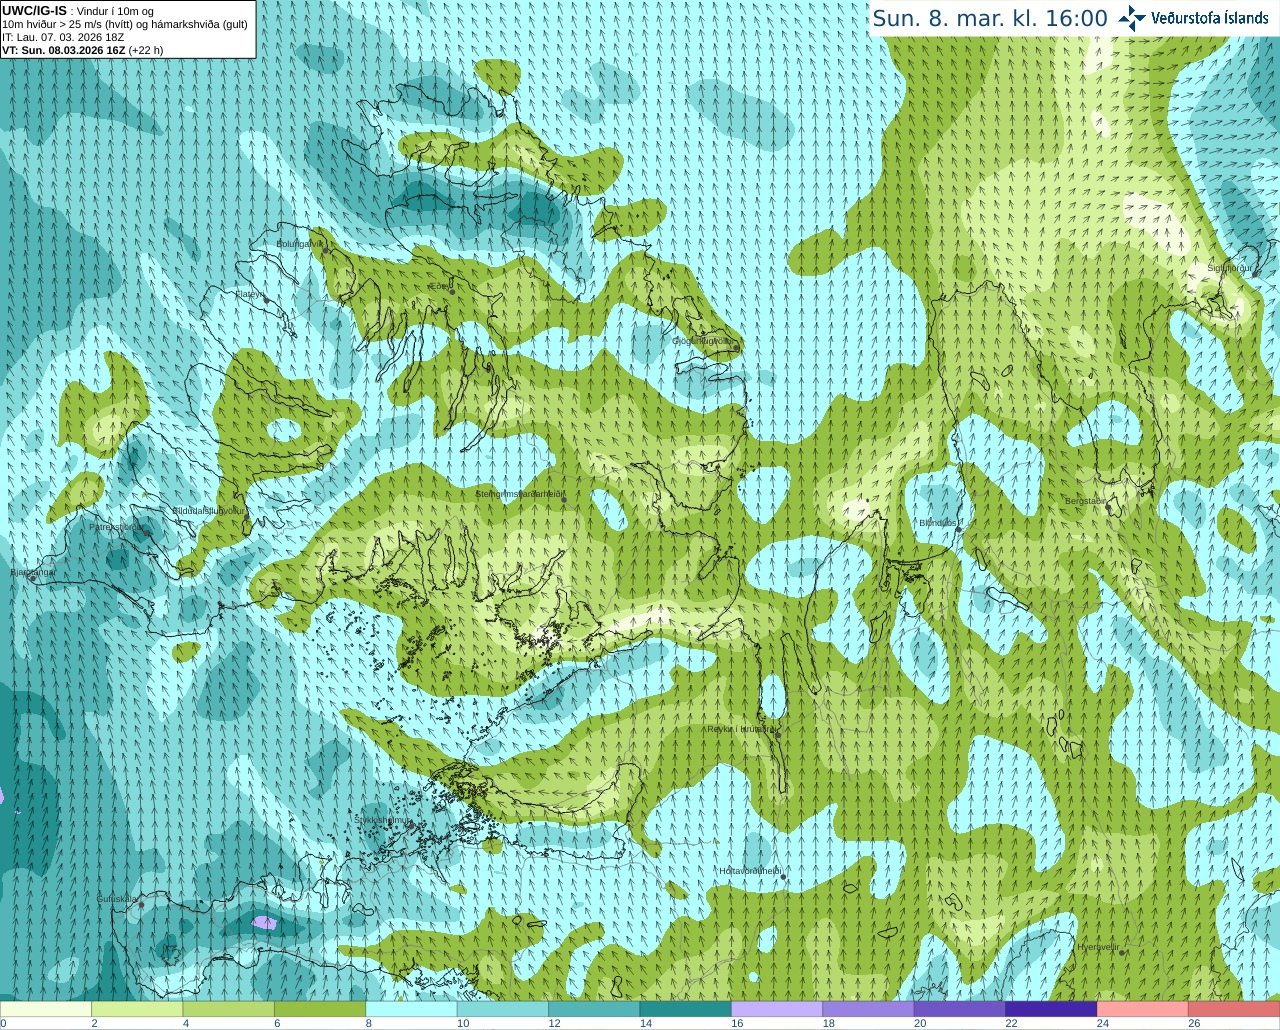
Task: Click the Patreksfjörður station label
Action: coord(116,527)
